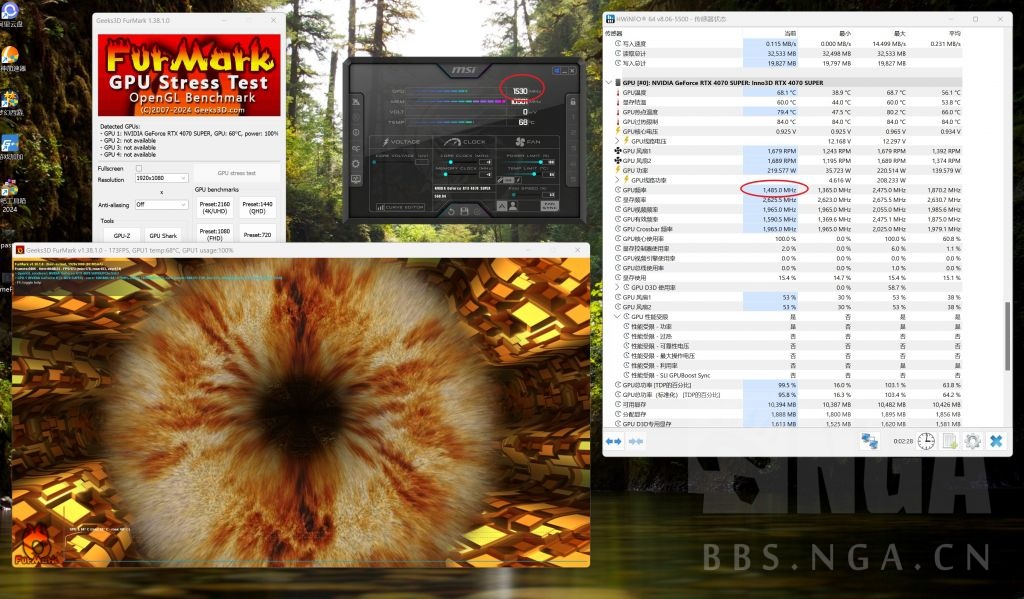
Task: Click the GPU-Z tool button
Action: pos(121,235)
